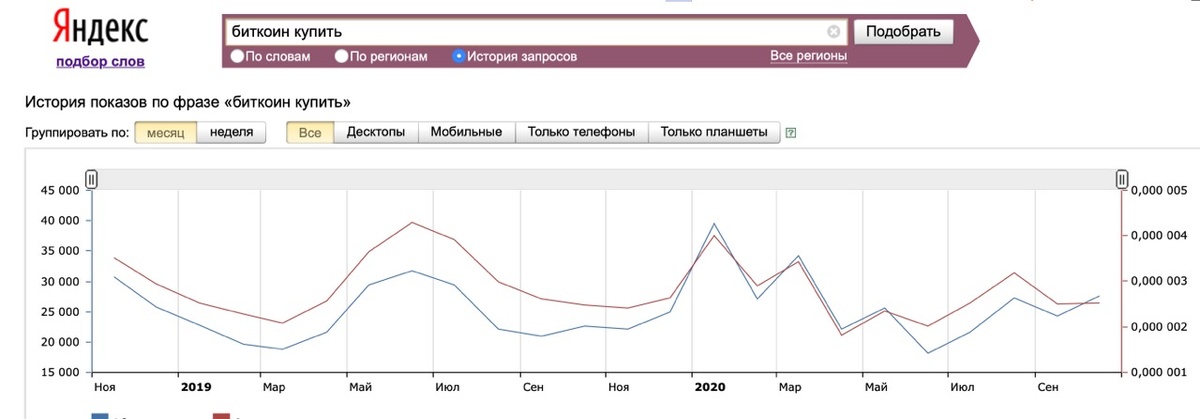The height and width of the screenshot is (419, 1200).
Task: Click the '30 000' left axis value
Action: [59, 282]
